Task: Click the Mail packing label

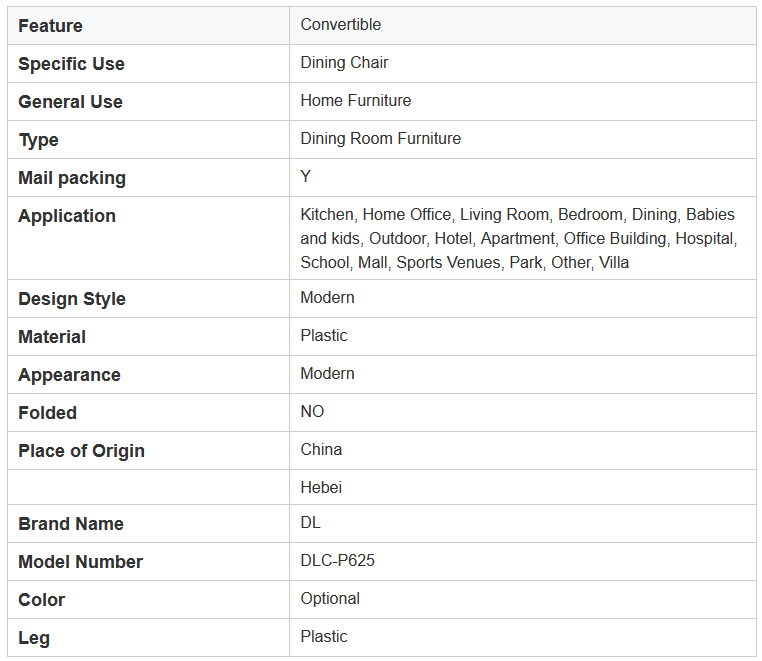Action: coord(72,178)
